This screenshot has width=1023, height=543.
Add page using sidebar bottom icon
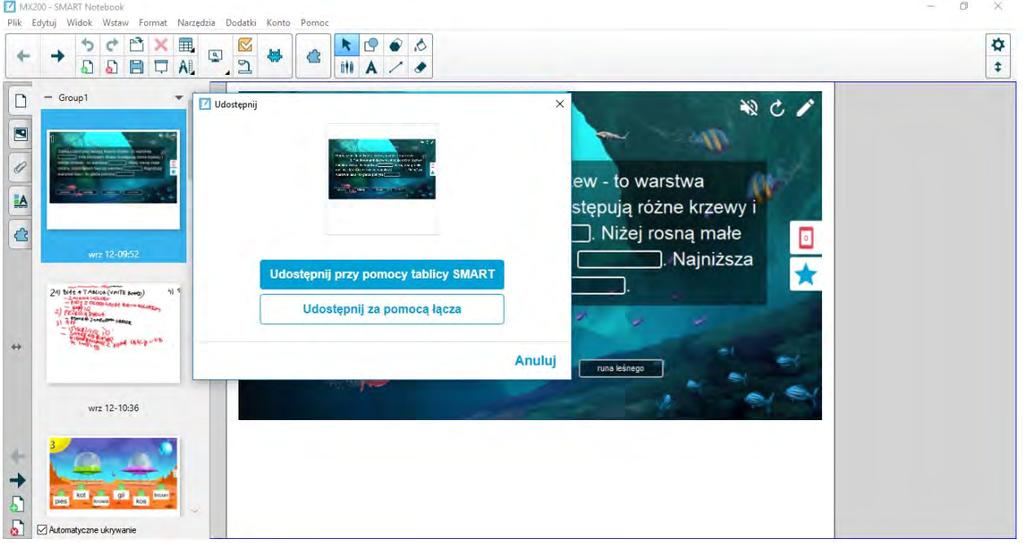click(18, 504)
